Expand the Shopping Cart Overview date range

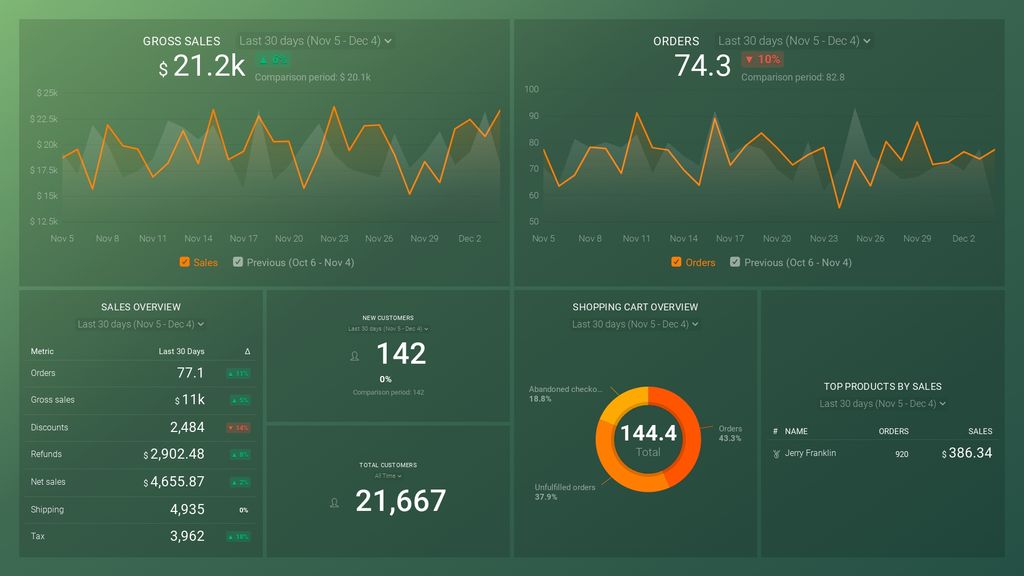point(635,324)
